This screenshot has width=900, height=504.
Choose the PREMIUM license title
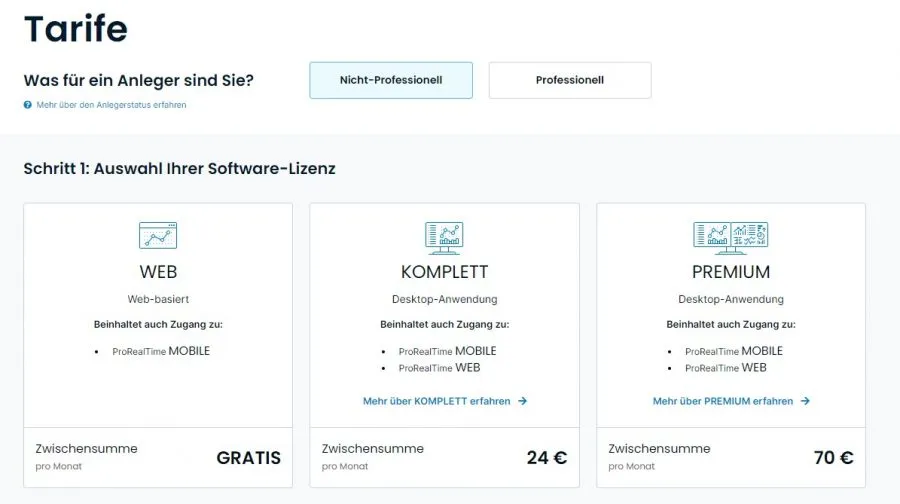(731, 272)
